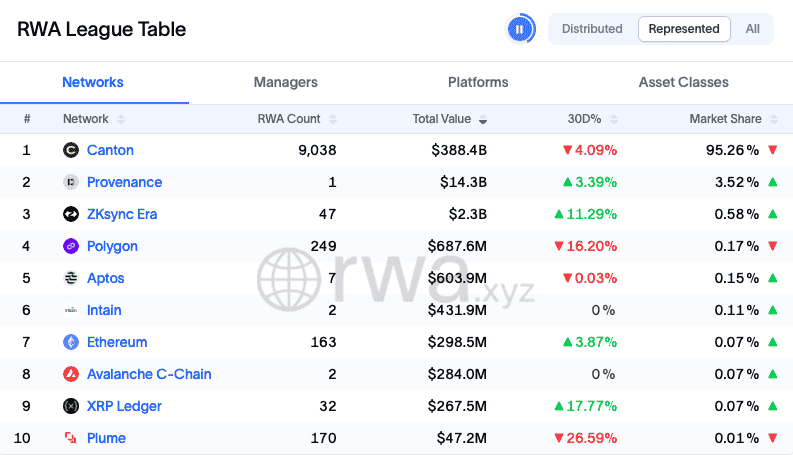The height and width of the screenshot is (455, 793).
Task: Open the Managers tab
Action: [286, 82]
